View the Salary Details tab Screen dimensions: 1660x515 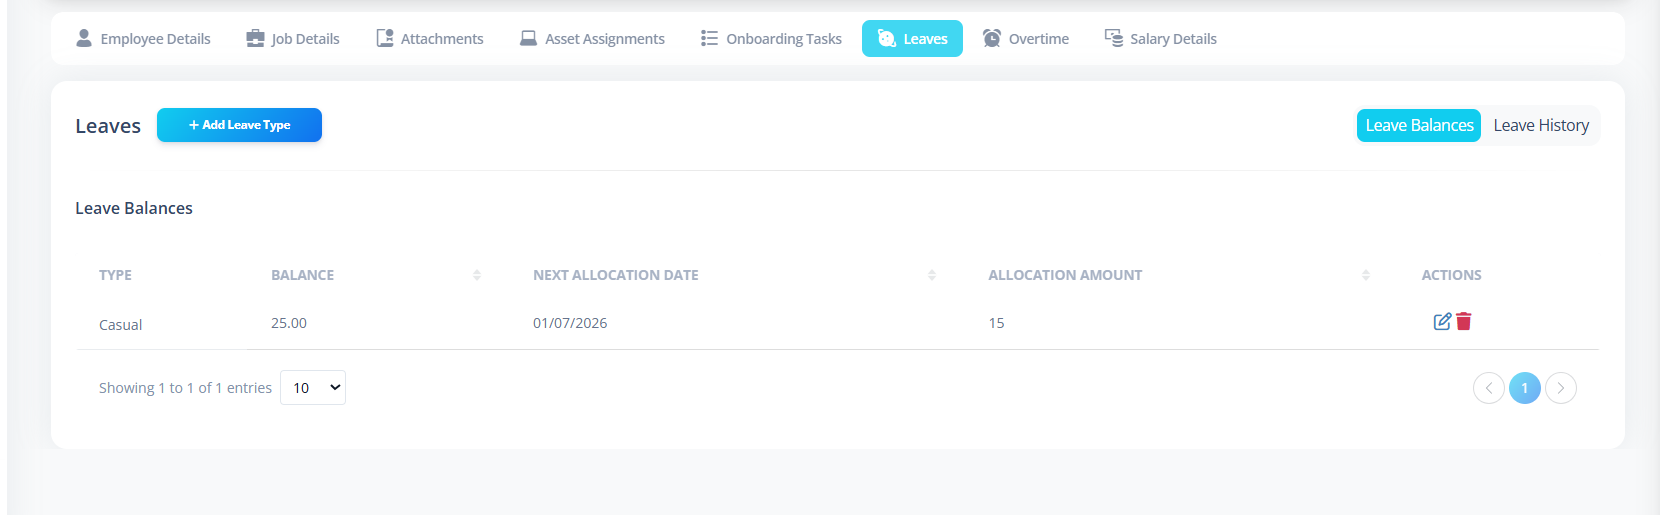(1161, 39)
